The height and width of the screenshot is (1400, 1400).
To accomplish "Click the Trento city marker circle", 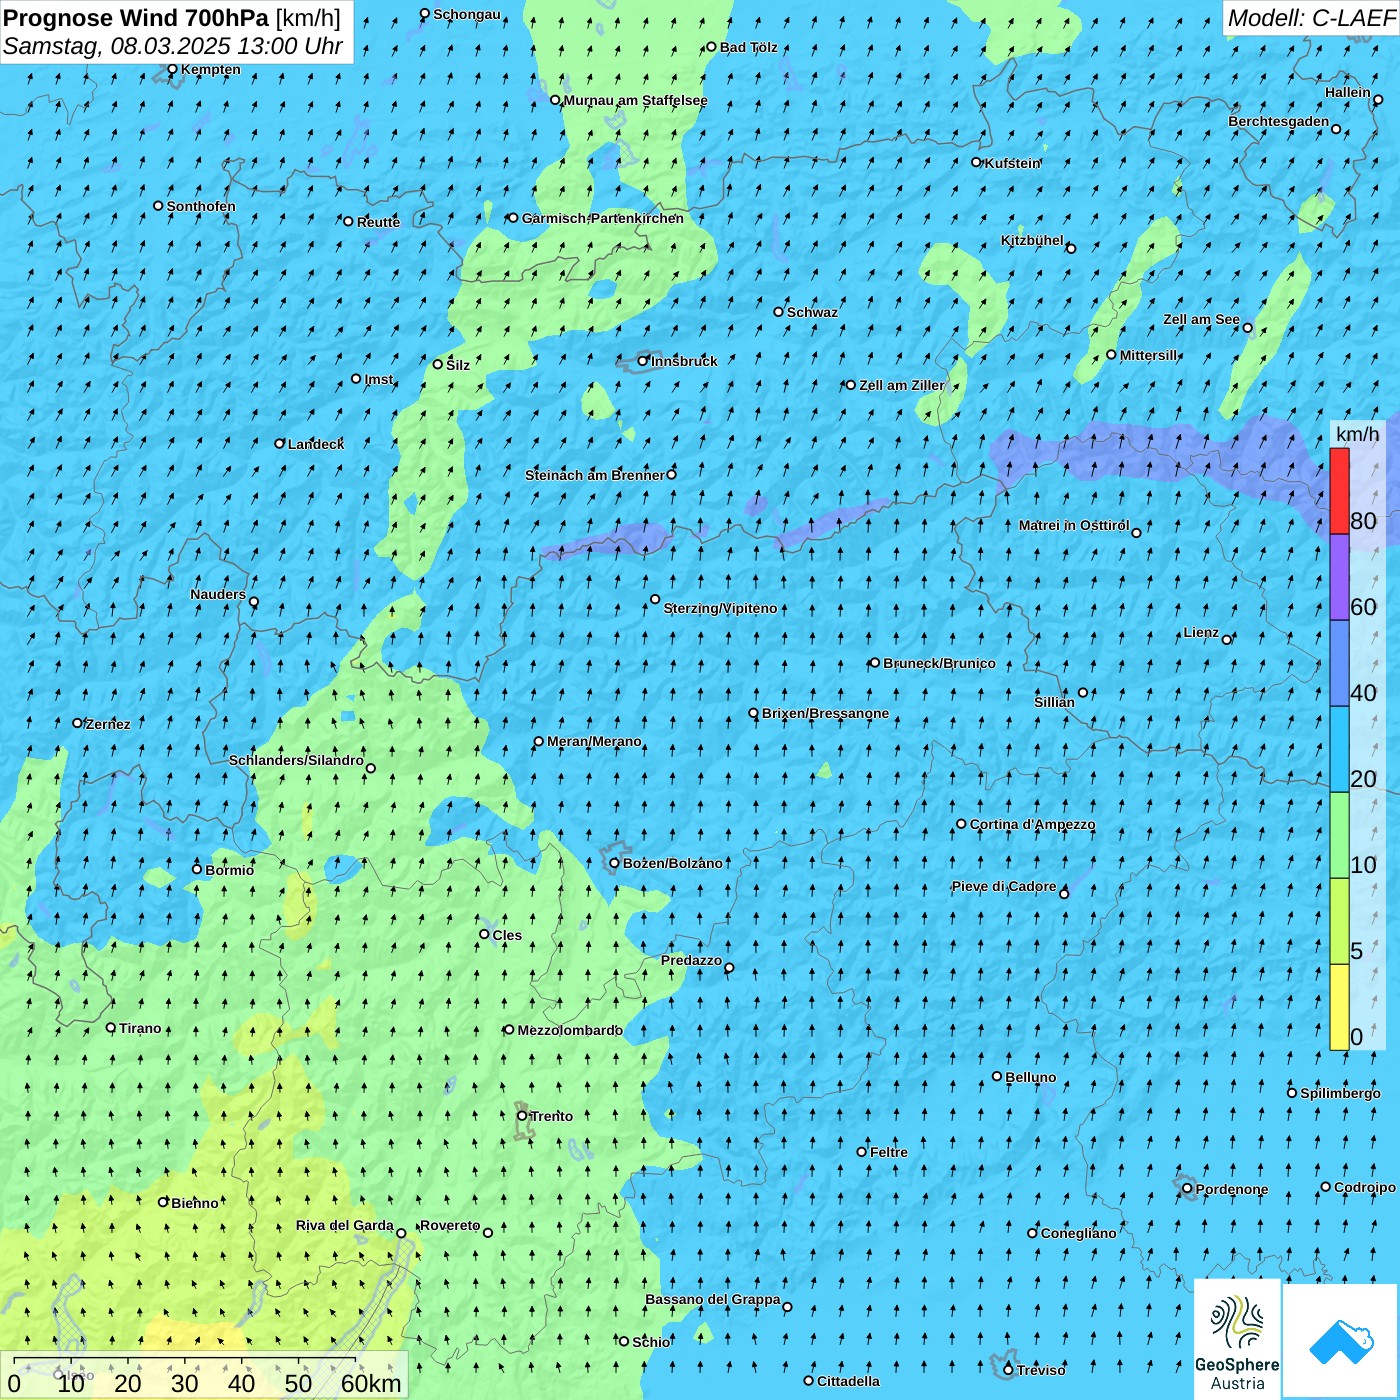I will pyautogui.click(x=522, y=1116).
